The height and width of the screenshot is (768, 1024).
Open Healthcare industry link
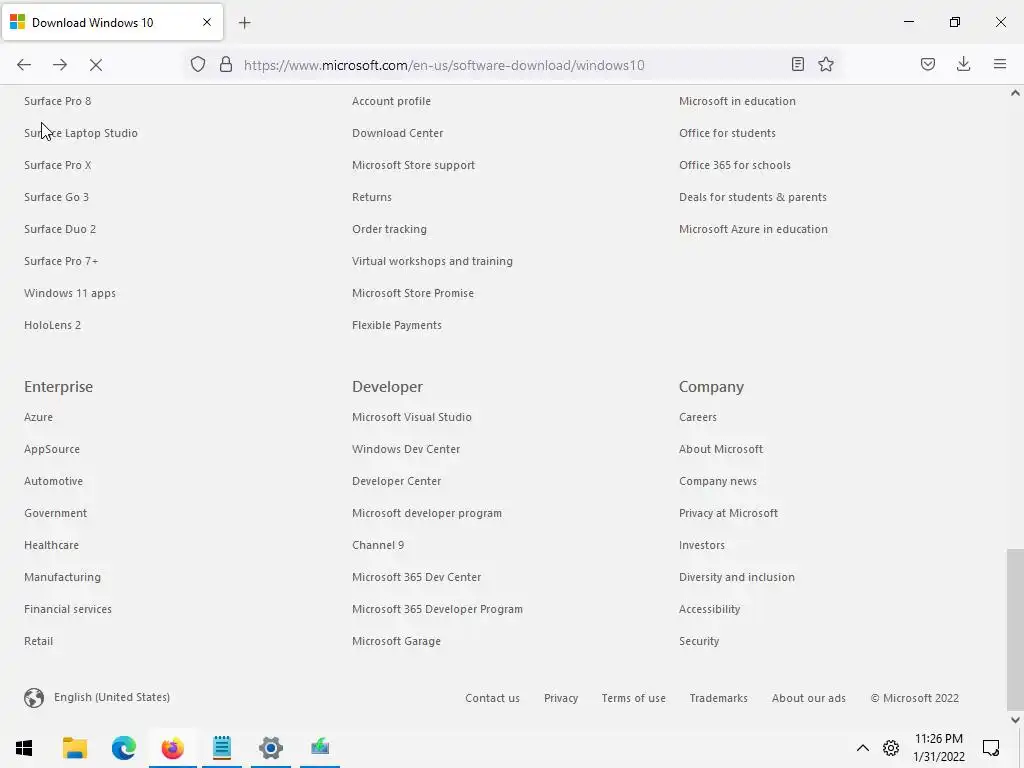[51, 545]
